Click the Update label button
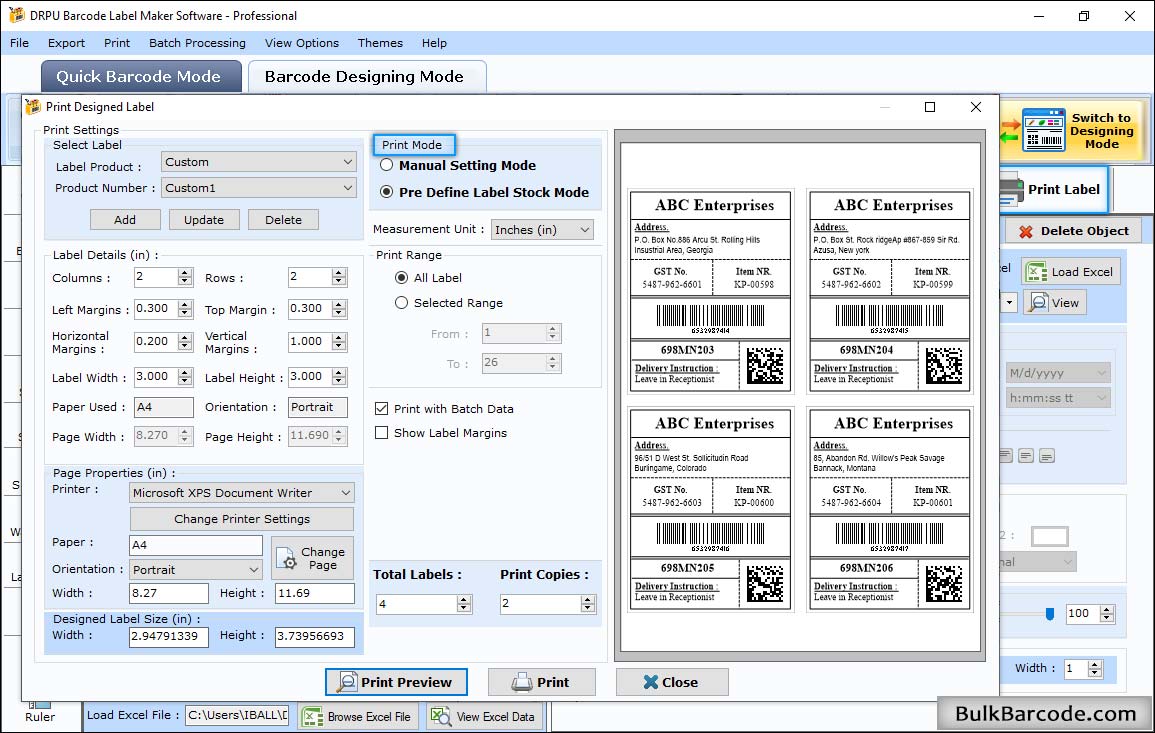 click(x=204, y=220)
